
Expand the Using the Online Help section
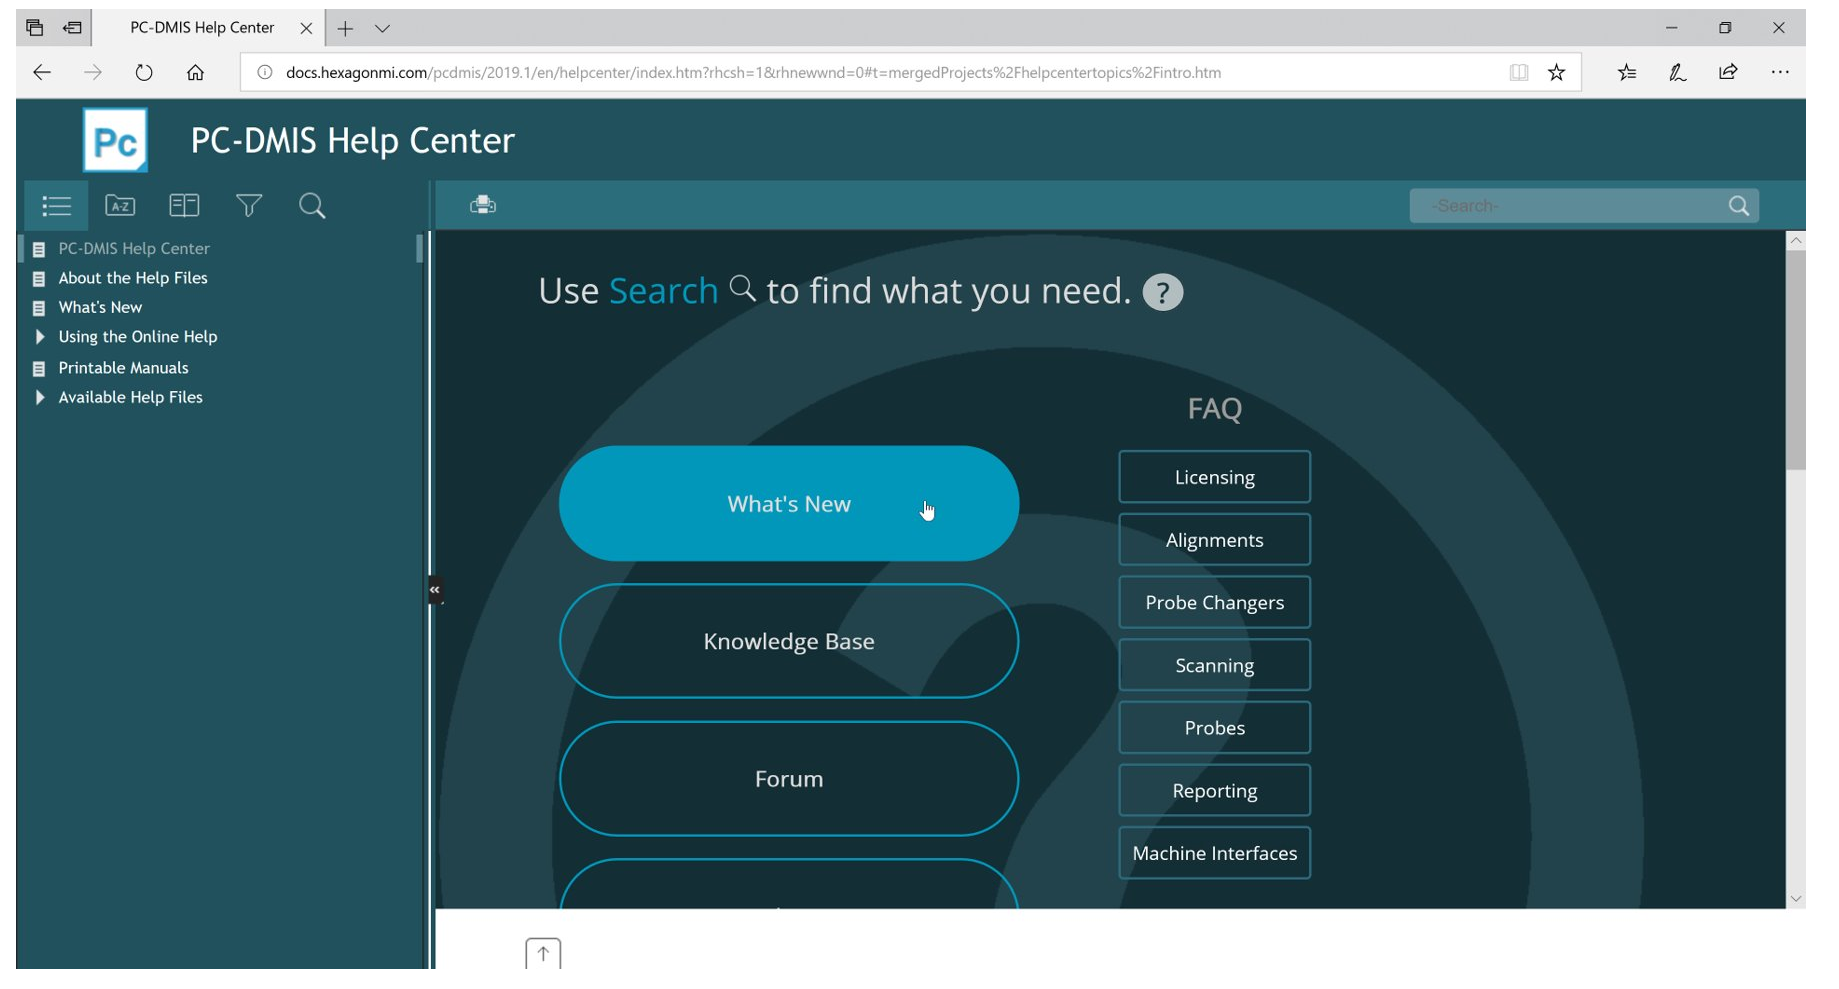pos(40,337)
